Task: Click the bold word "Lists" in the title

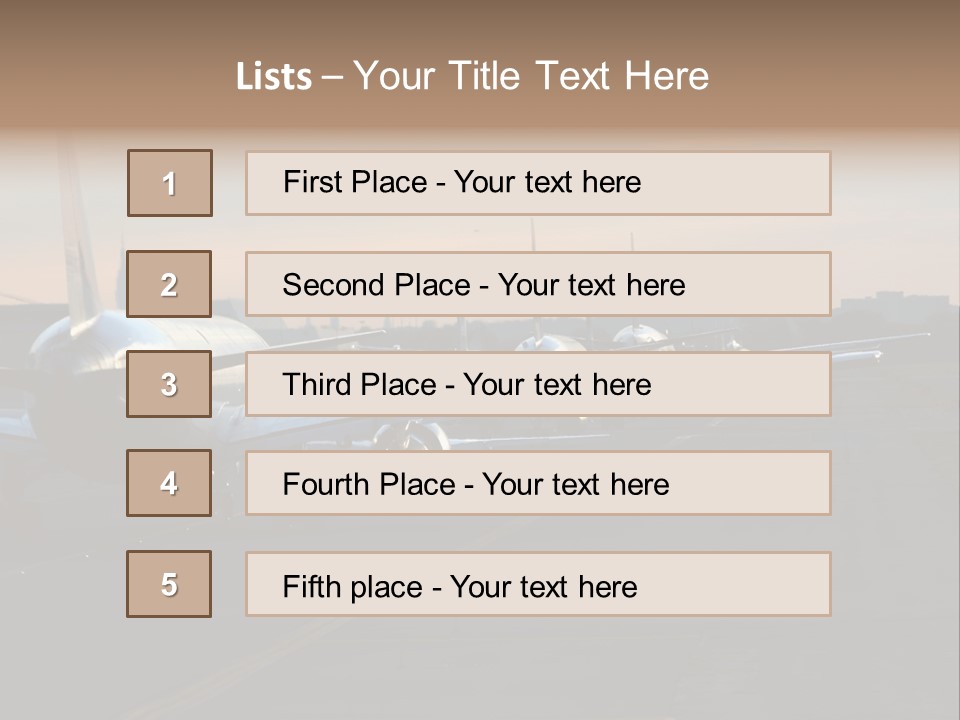Action: (274, 77)
